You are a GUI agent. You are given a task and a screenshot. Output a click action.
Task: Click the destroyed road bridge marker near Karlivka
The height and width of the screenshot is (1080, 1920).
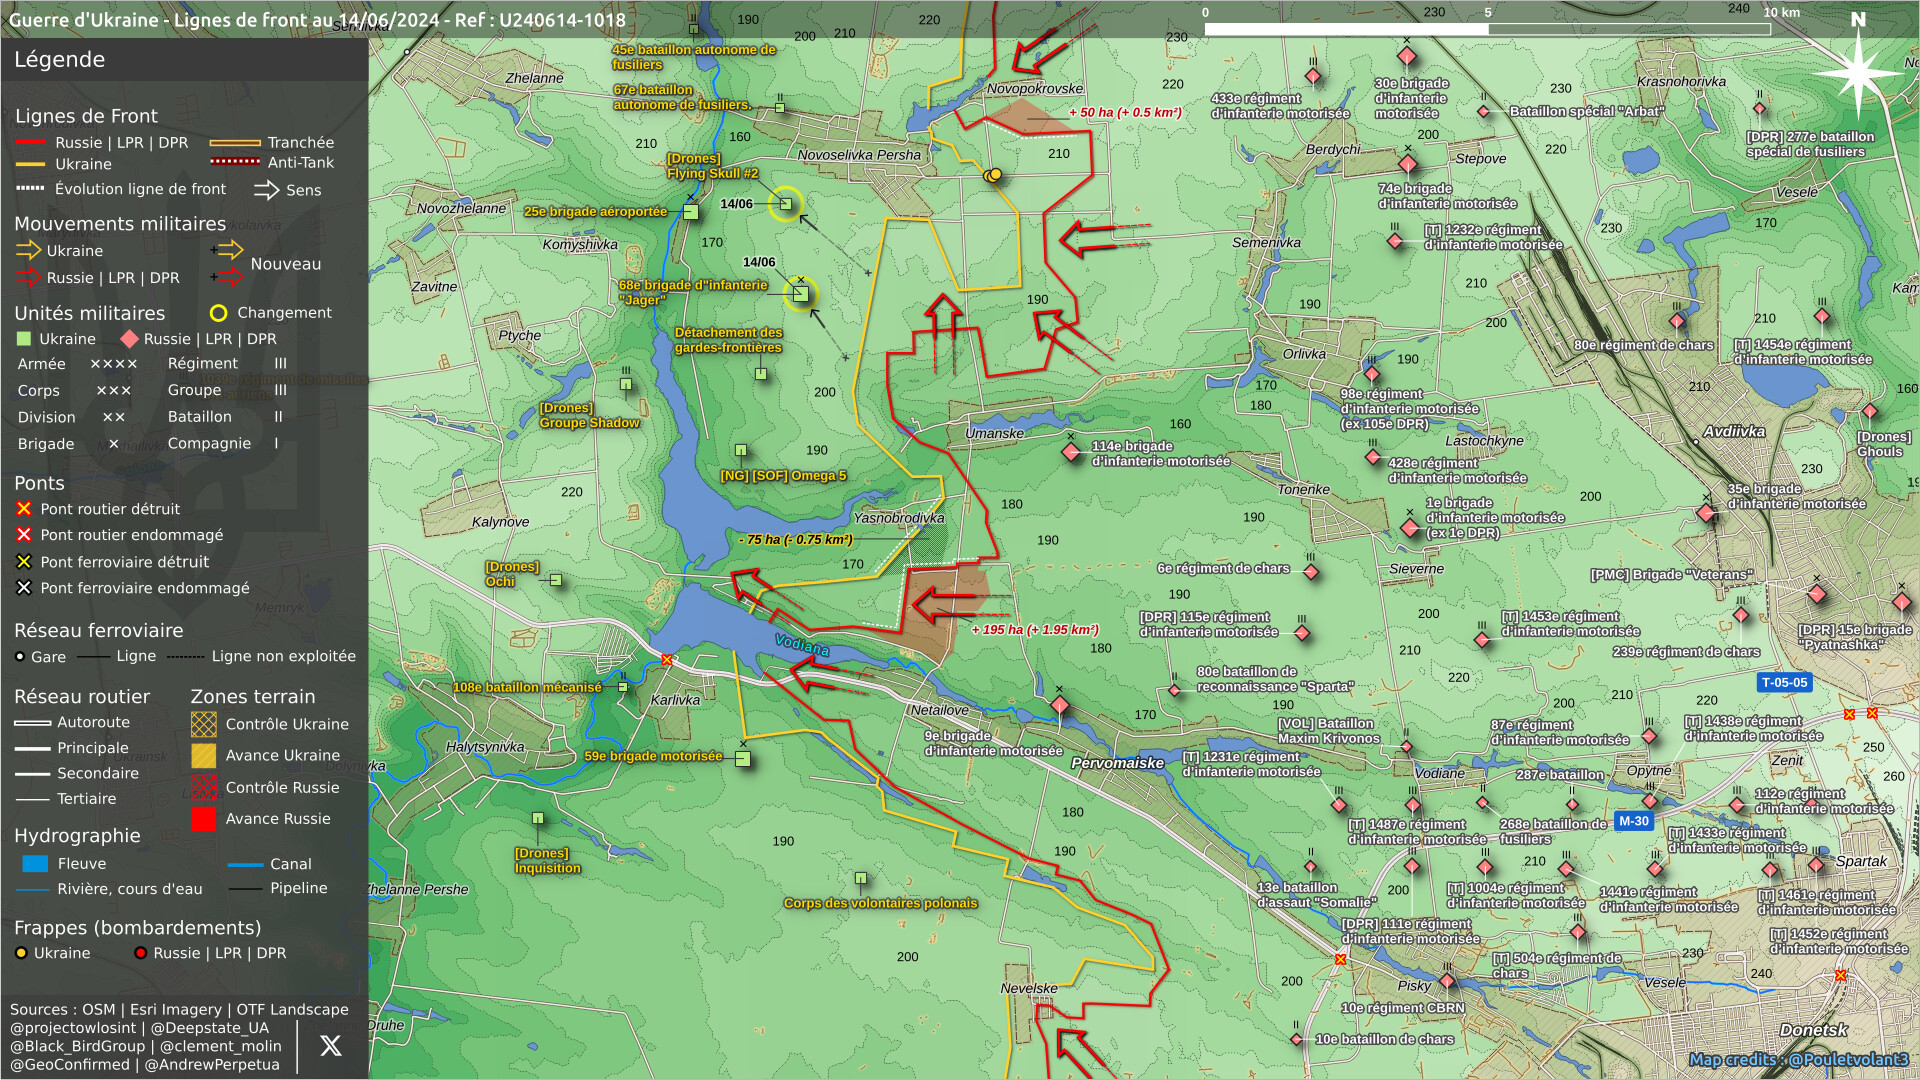click(x=667, y=660)
